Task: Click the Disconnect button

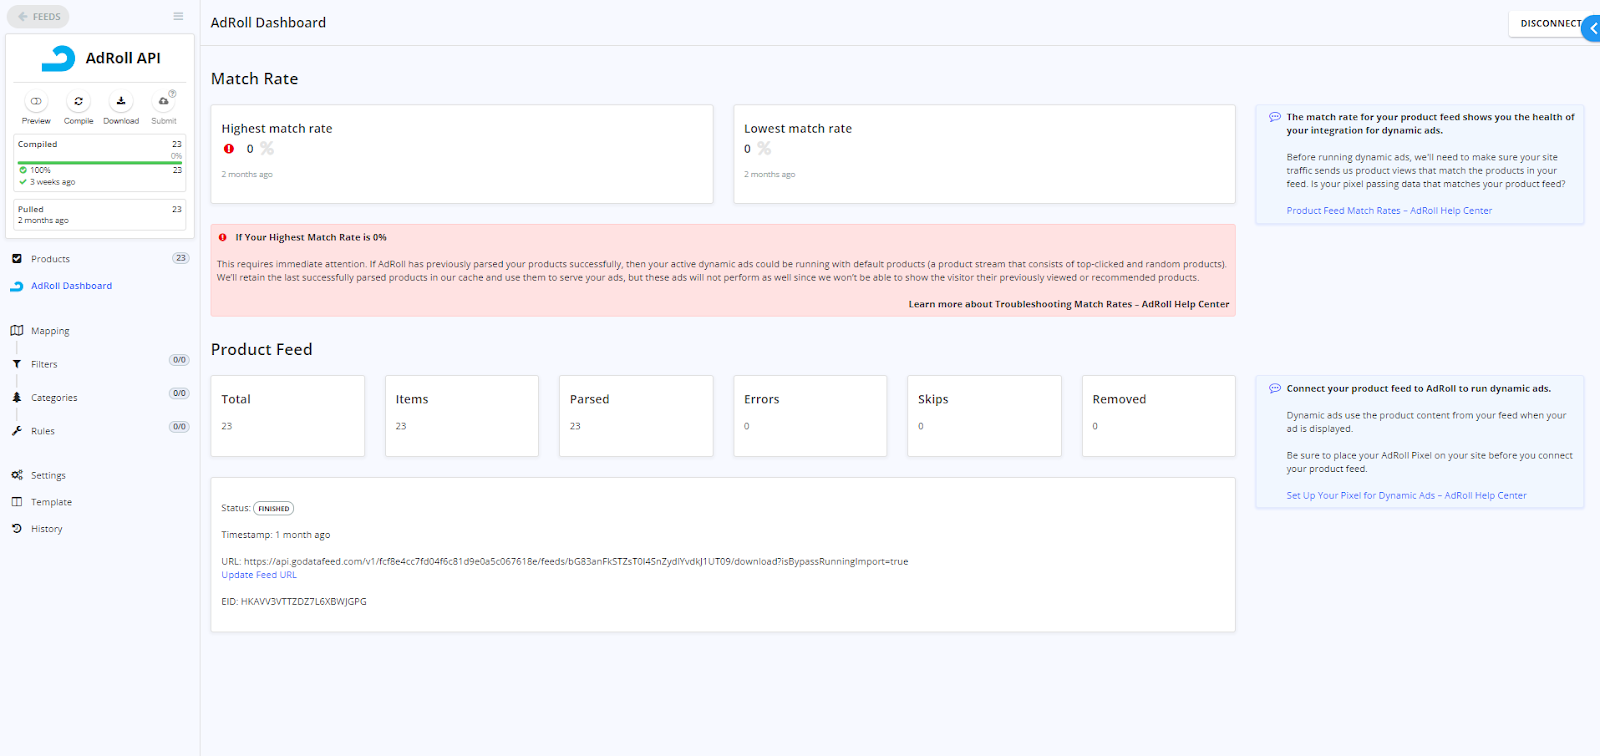Action: (x=1549, y=24)
